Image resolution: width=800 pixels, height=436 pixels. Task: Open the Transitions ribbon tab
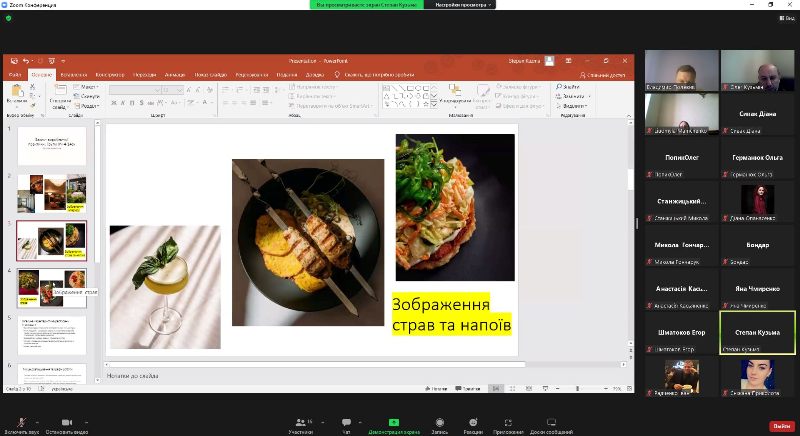coord(145,75)
